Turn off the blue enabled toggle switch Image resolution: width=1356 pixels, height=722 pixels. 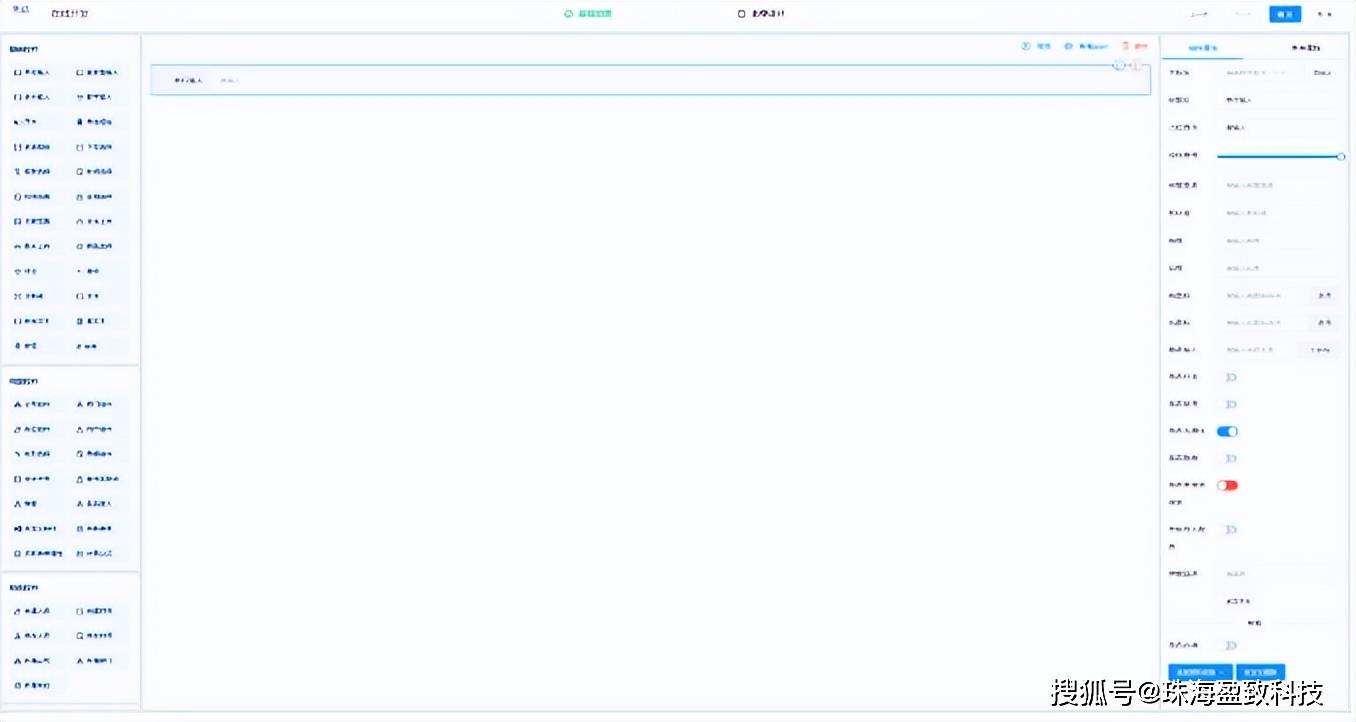tap(1227, 431)
